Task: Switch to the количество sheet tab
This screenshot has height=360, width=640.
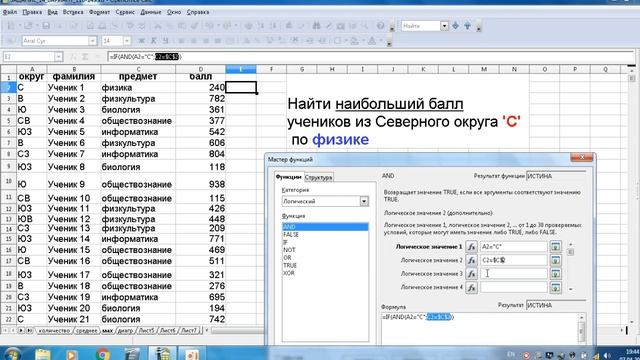Action: [x=54, y=331]
